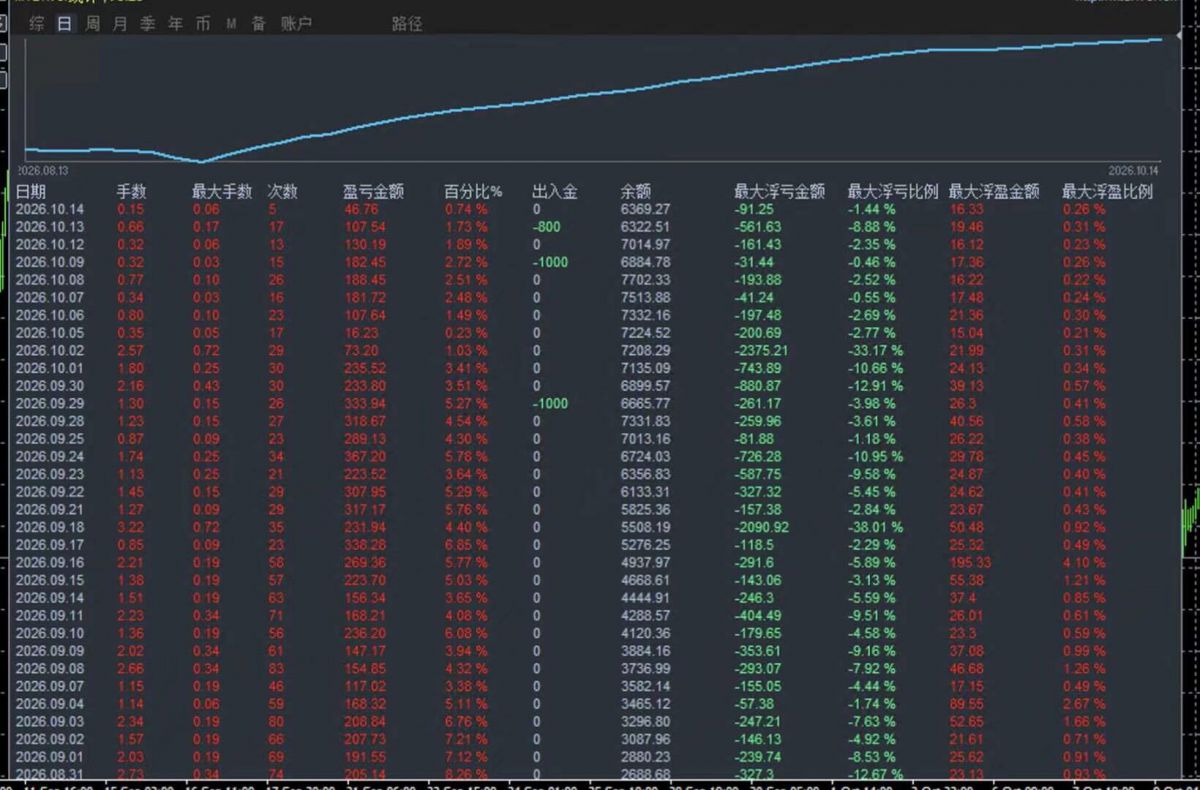The height and width of the screenshot is (790, 1200).
Task: Click trade count 83
Action: [275, 668]
